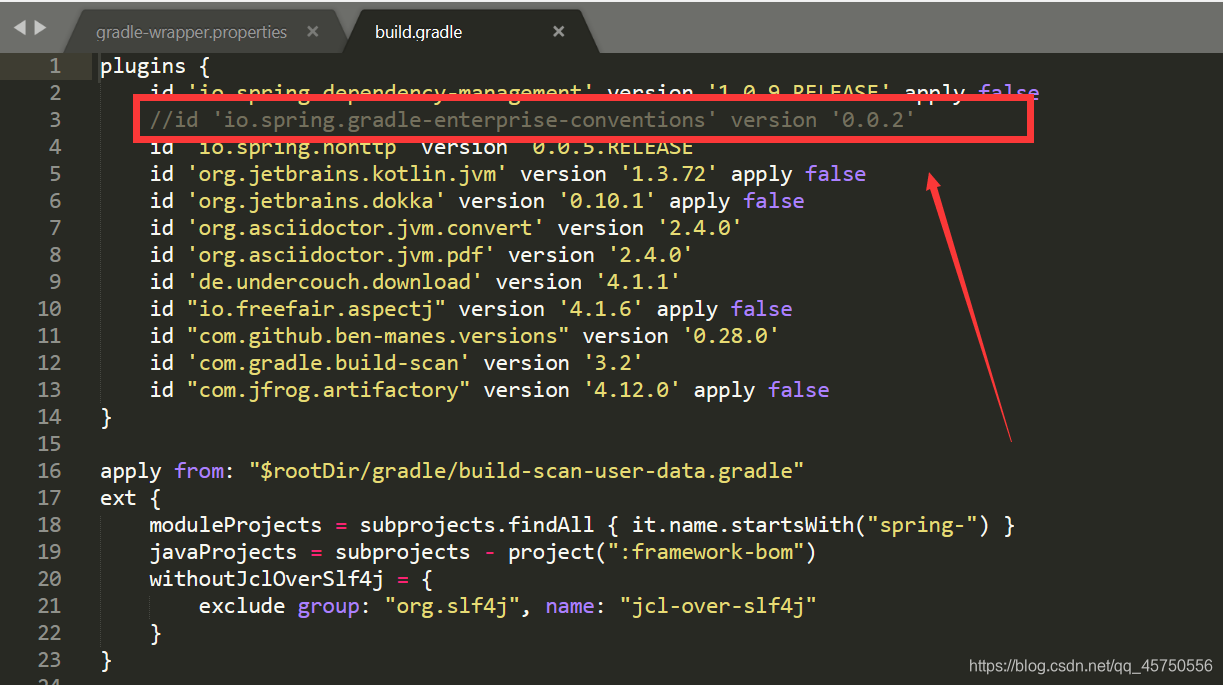This screenshot has height=685, width=1223.
Task: Click the ":framework-bom" string literal
Action: coord(706,552)
